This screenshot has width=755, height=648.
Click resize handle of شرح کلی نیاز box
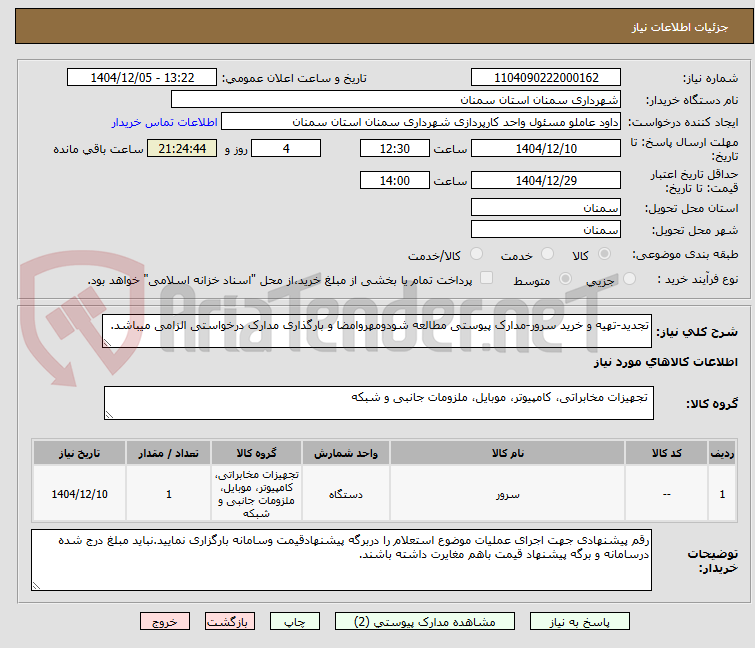pyautogui.click(x=107, y=343)
